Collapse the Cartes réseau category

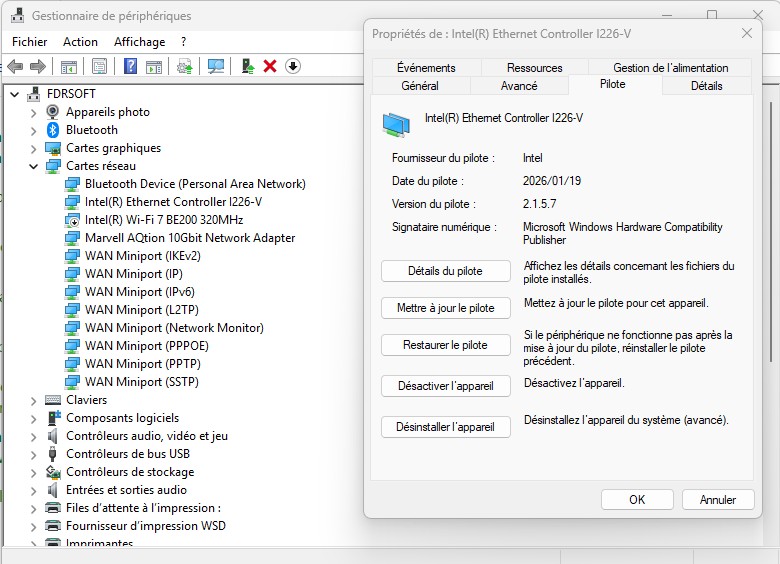pyautogui.click(x=33, y=166)
